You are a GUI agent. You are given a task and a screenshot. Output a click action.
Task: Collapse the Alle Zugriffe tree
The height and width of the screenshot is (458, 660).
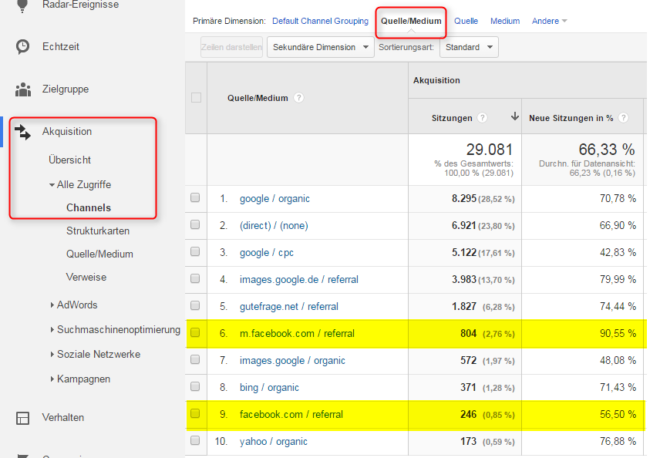pos(52,185)
